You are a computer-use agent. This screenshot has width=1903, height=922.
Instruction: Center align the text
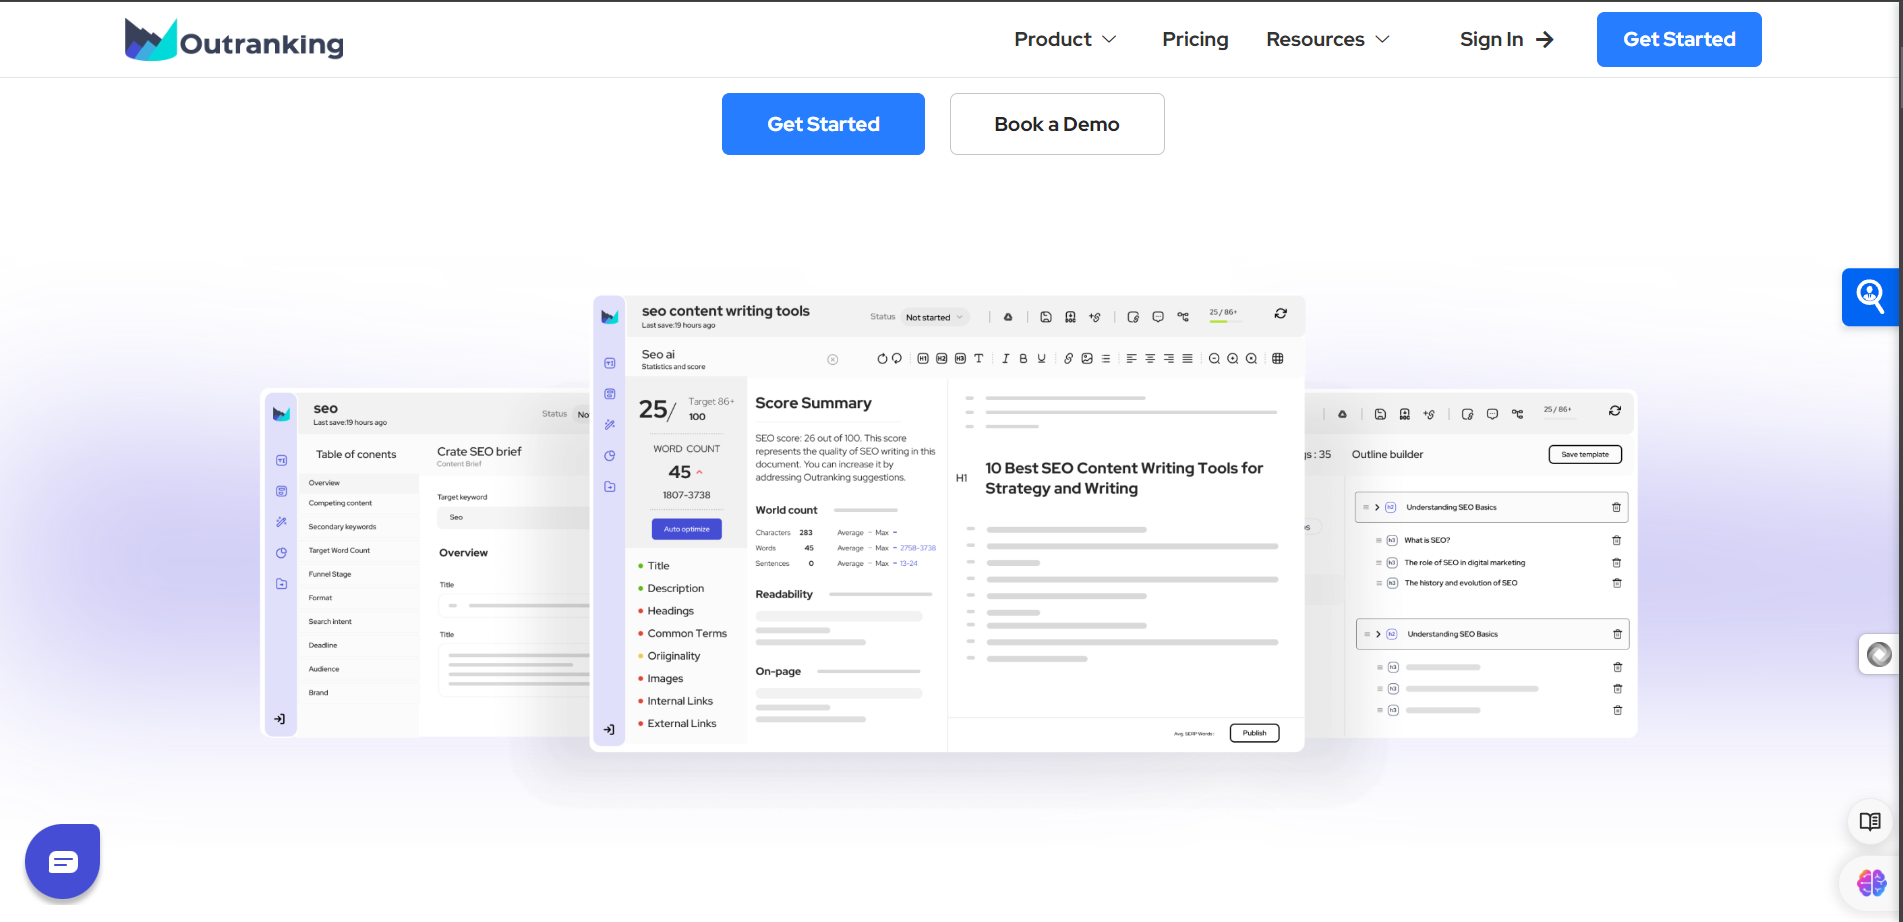(1150, 359)
